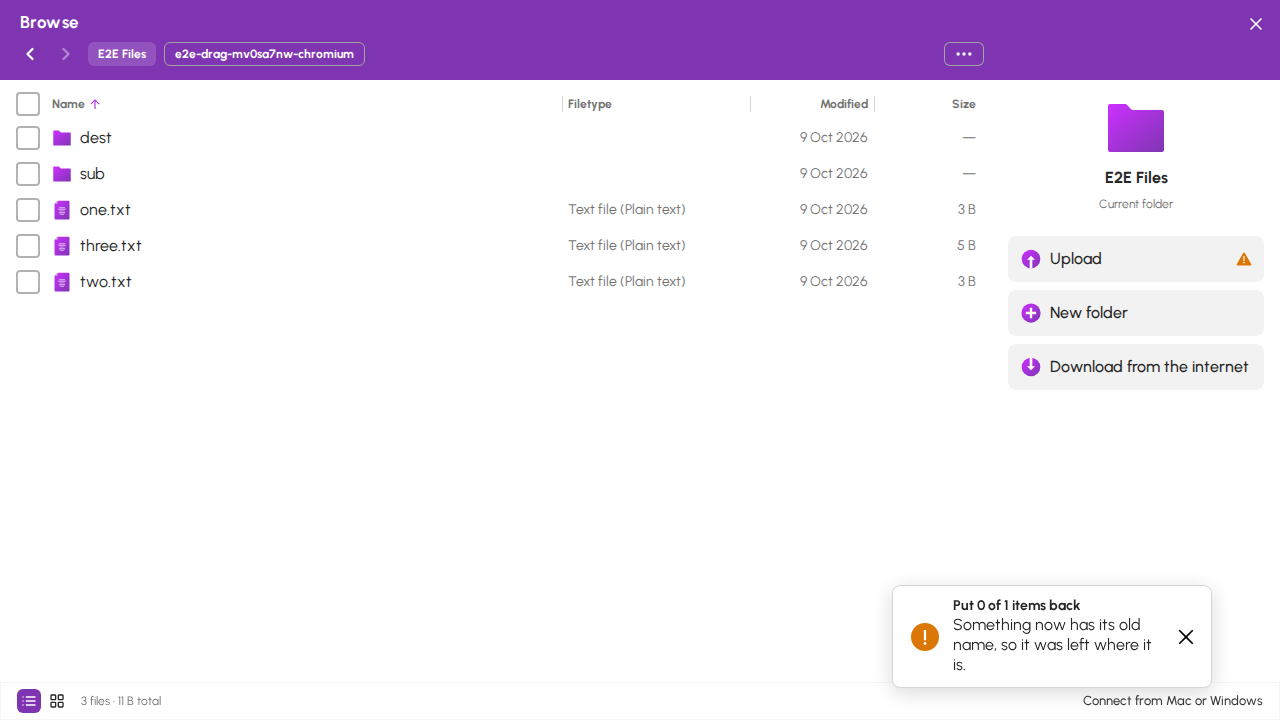Click the dest folder icon

coord(62,138)
